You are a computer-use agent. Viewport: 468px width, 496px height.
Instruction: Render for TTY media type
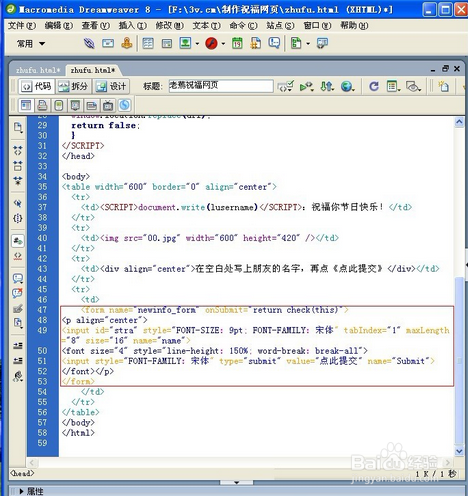coord(91,106)
